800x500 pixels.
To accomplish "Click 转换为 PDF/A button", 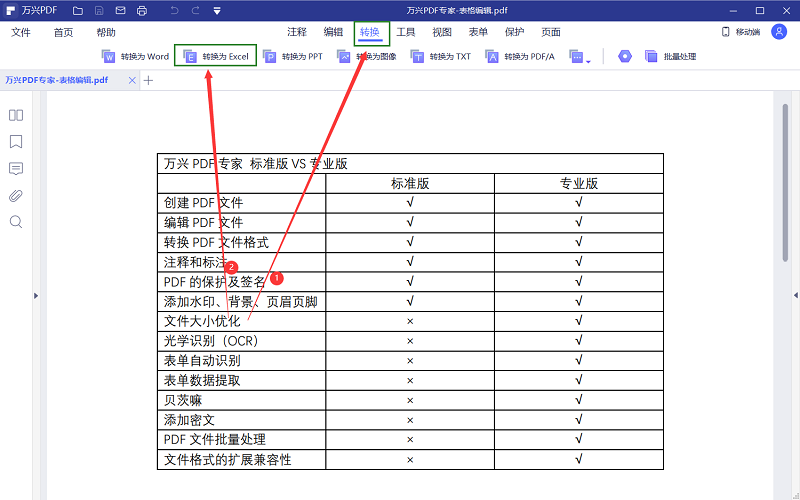I will coord(520,57).
